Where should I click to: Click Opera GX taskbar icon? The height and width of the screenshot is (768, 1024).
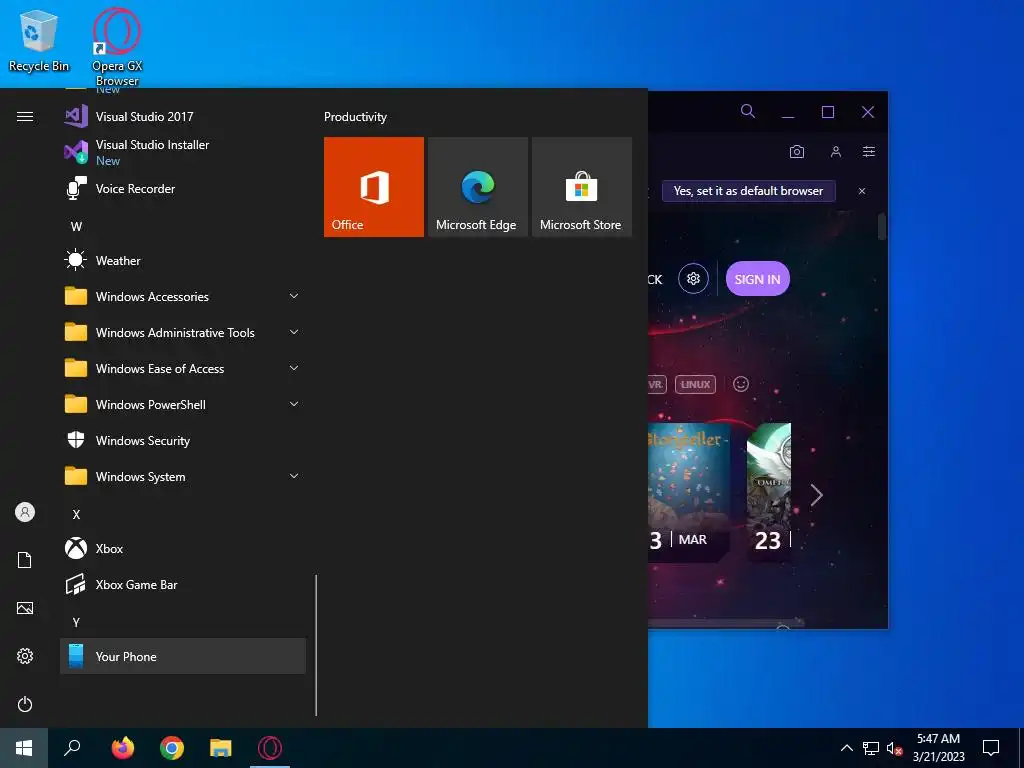click(x=270, y=748)
